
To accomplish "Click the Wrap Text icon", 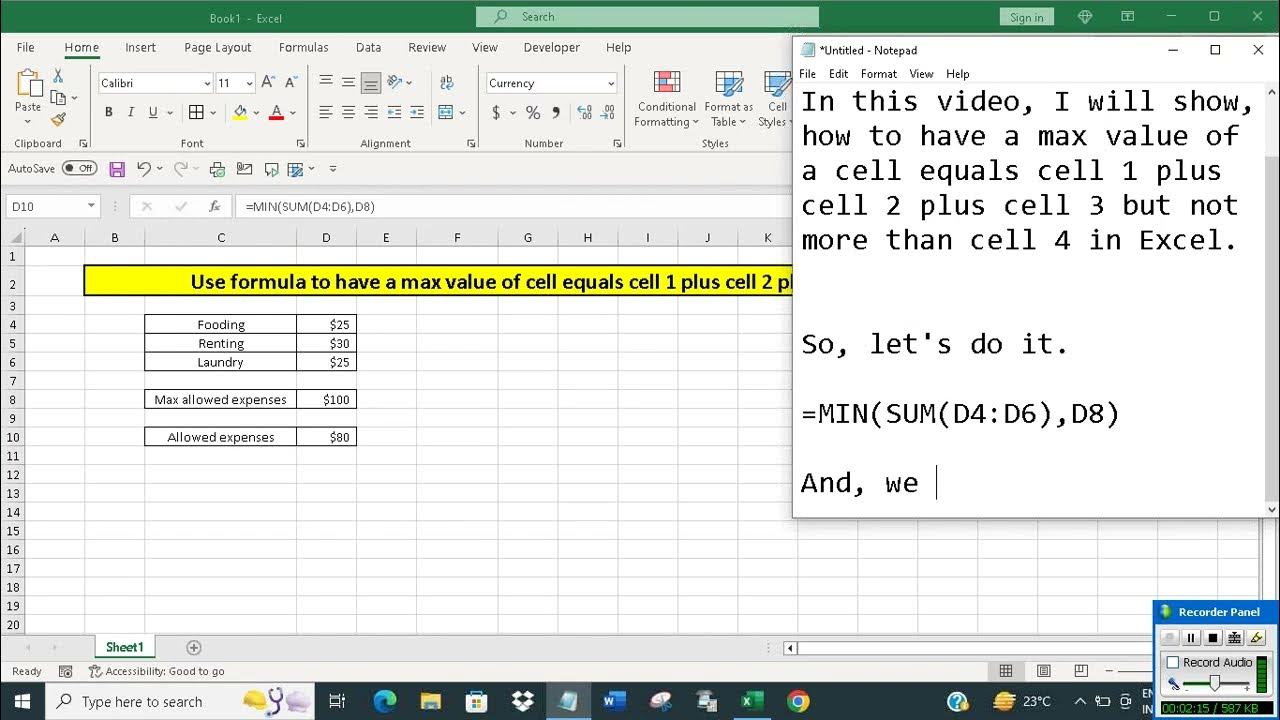I will point(447,83).
